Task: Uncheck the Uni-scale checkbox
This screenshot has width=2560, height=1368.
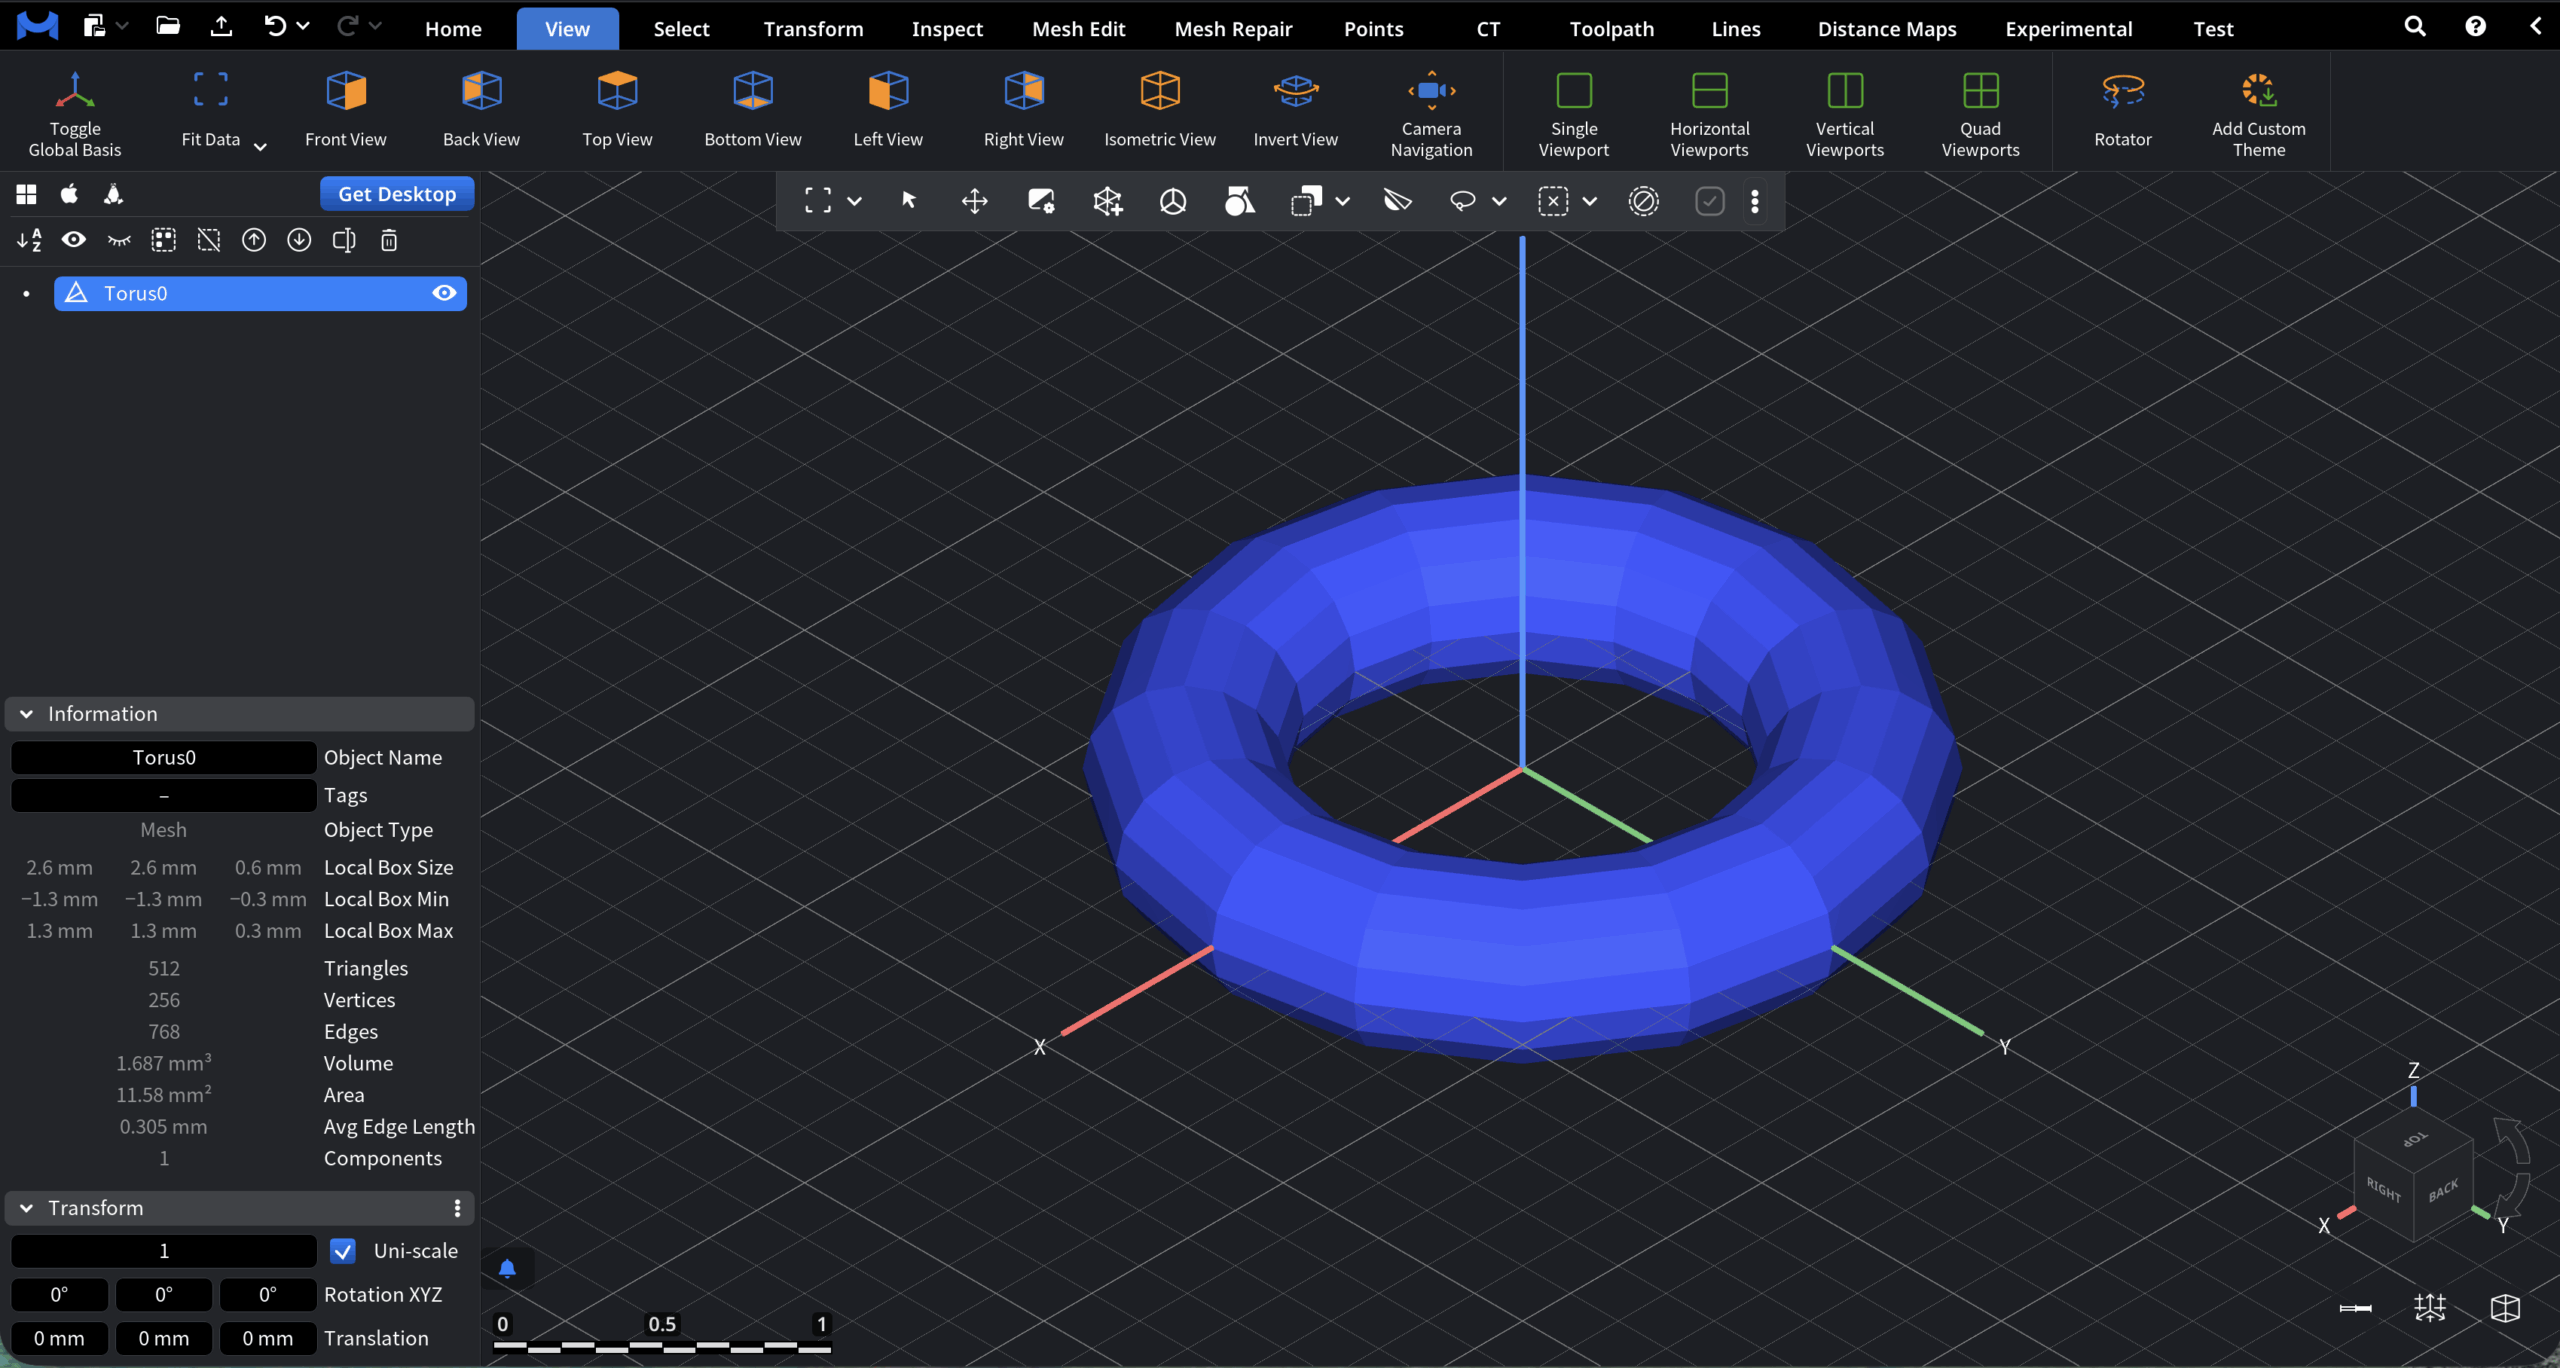Action: coord(343,1251)
